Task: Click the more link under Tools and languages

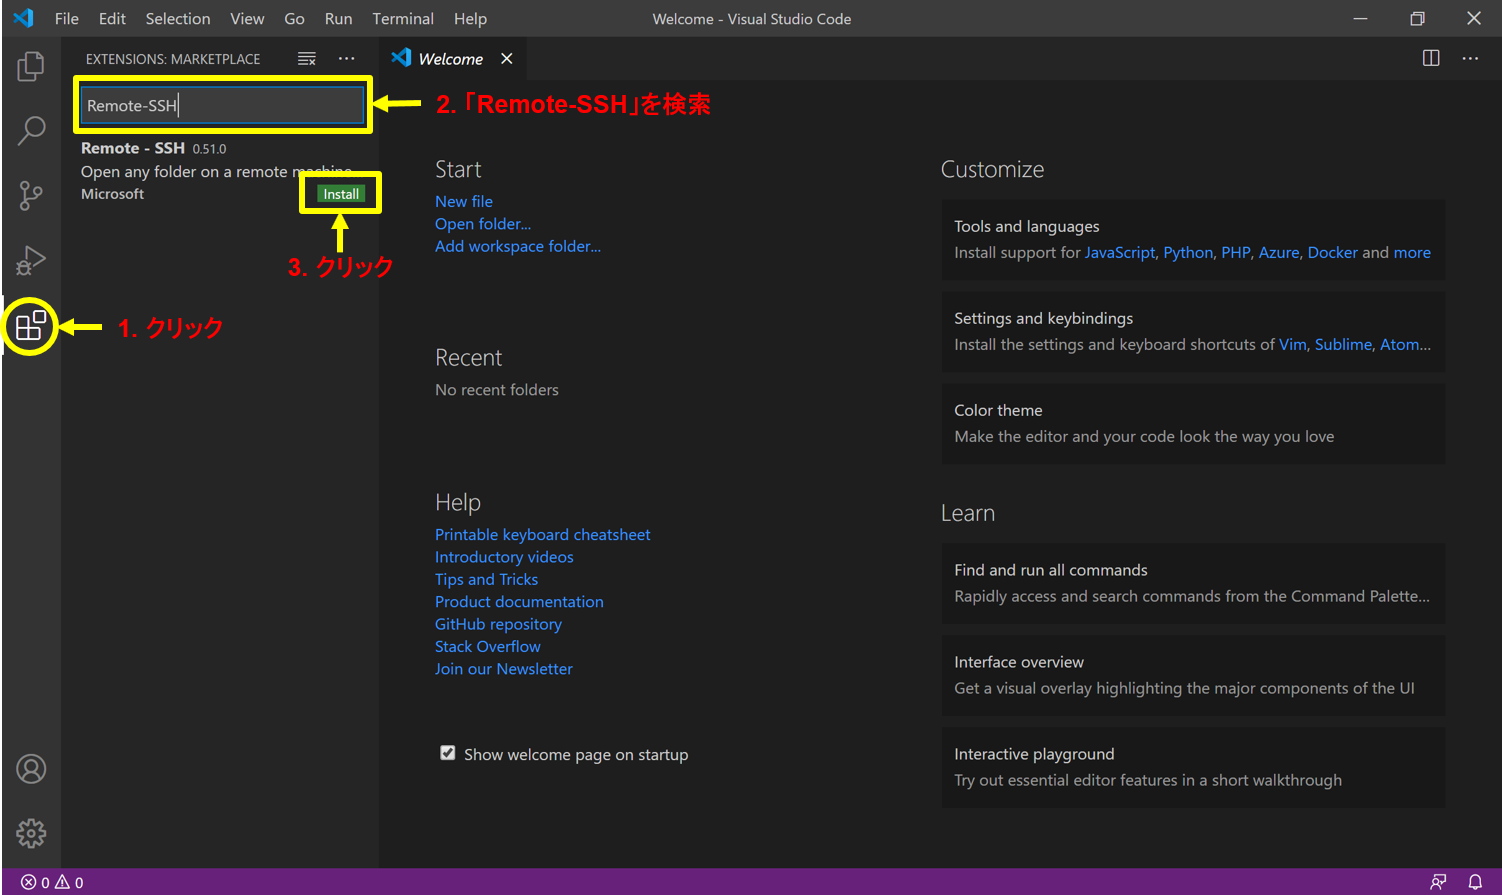Action: click(1412, 253)
